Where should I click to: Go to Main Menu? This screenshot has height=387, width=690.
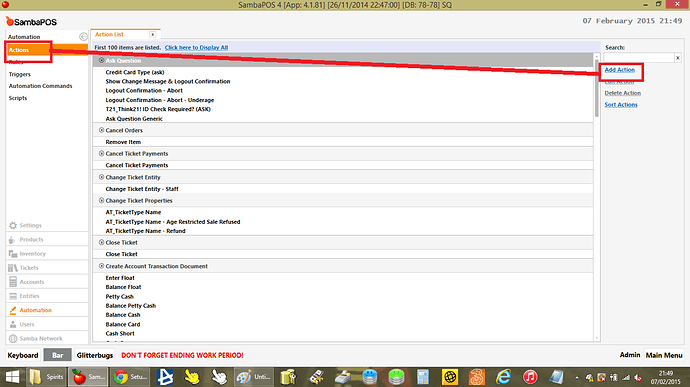664,355
